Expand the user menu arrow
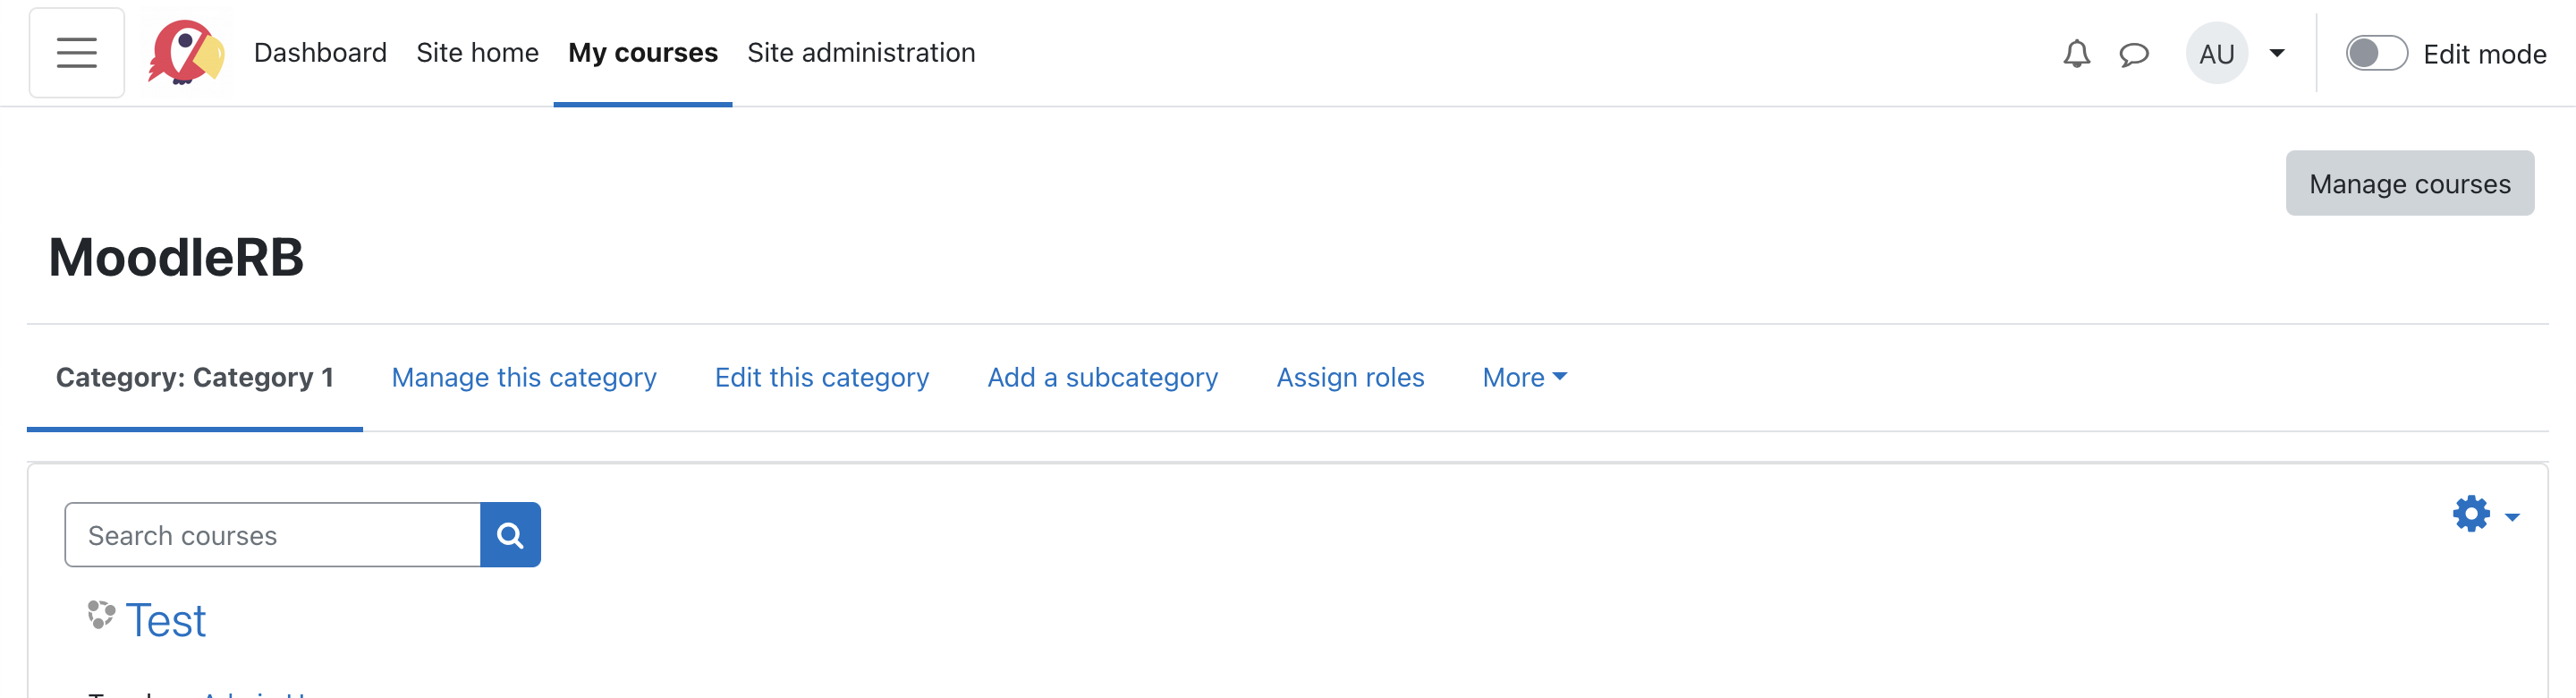The width and height of the screenshot is (2576, 698). (2277, 53)
